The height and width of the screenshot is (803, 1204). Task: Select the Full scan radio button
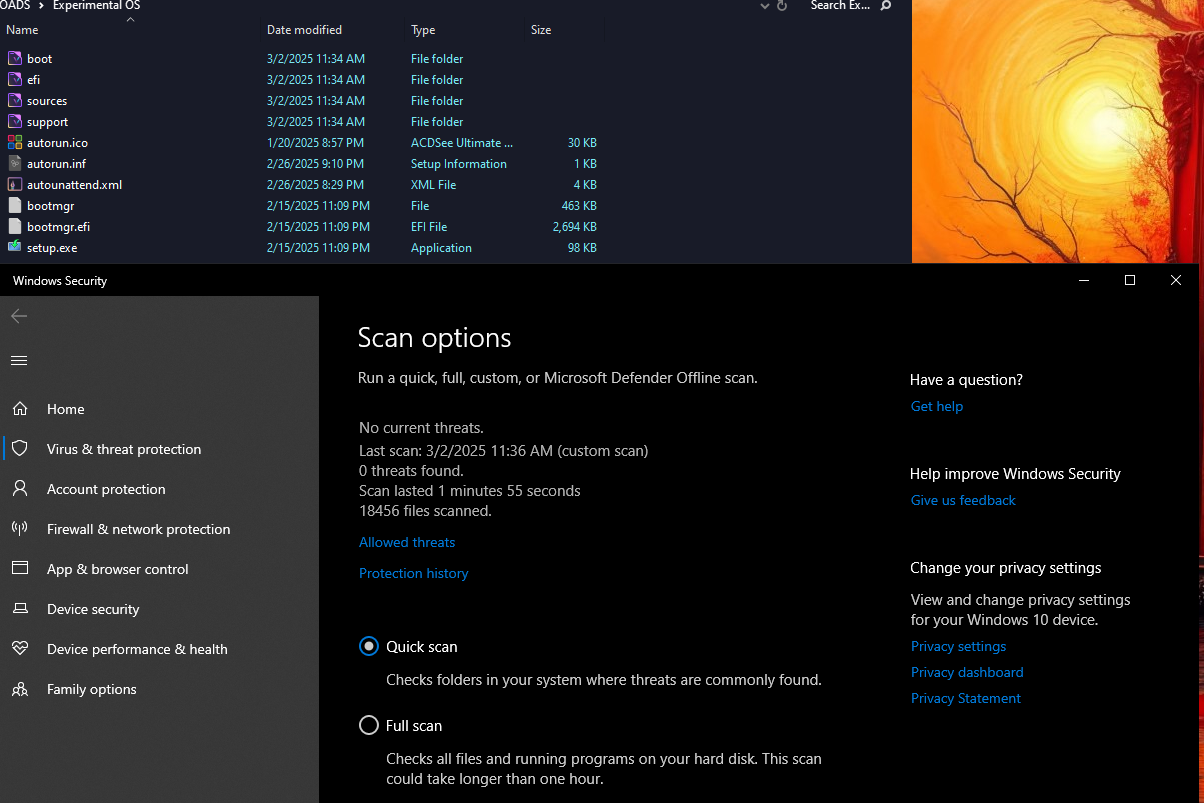[369, 726]
